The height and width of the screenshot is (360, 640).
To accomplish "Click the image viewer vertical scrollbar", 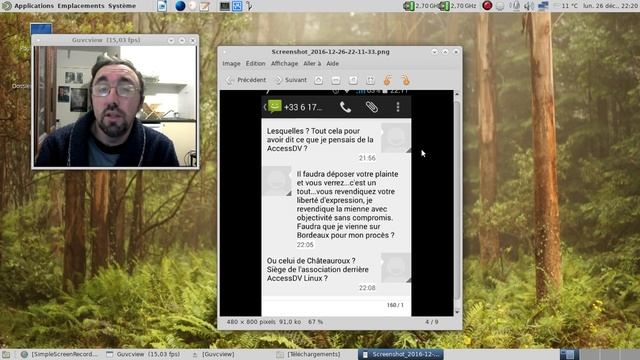I will point(457,200).
